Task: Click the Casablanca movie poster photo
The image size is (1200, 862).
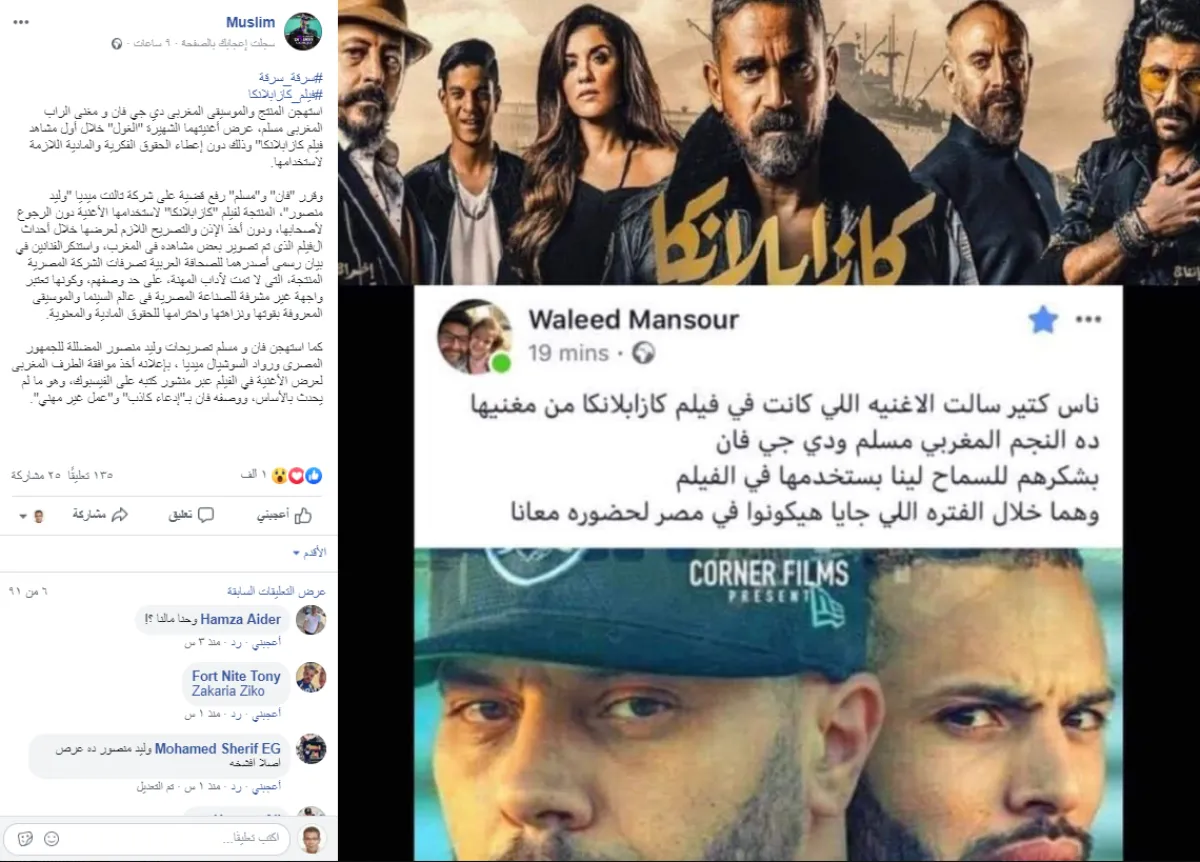Action: click(x=768, y=142)
